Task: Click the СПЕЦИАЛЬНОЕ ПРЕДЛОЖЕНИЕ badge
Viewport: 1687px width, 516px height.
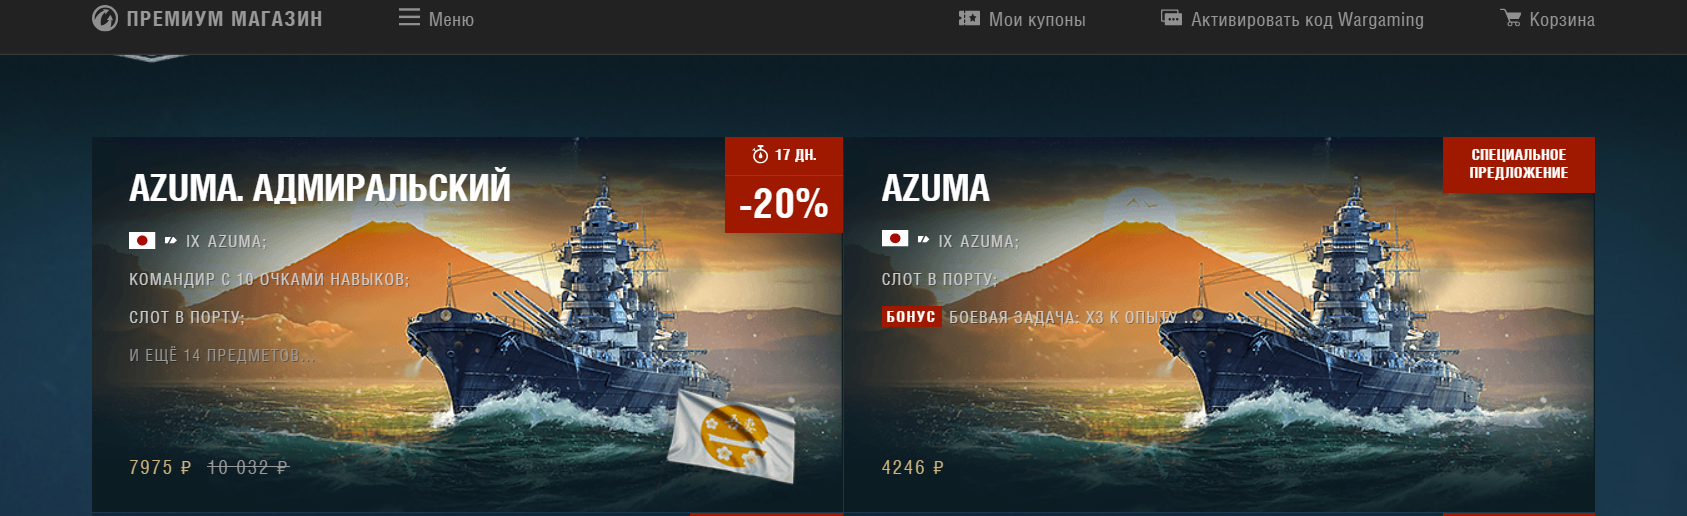Action: pyautogui.click(x=1518, y=164)
